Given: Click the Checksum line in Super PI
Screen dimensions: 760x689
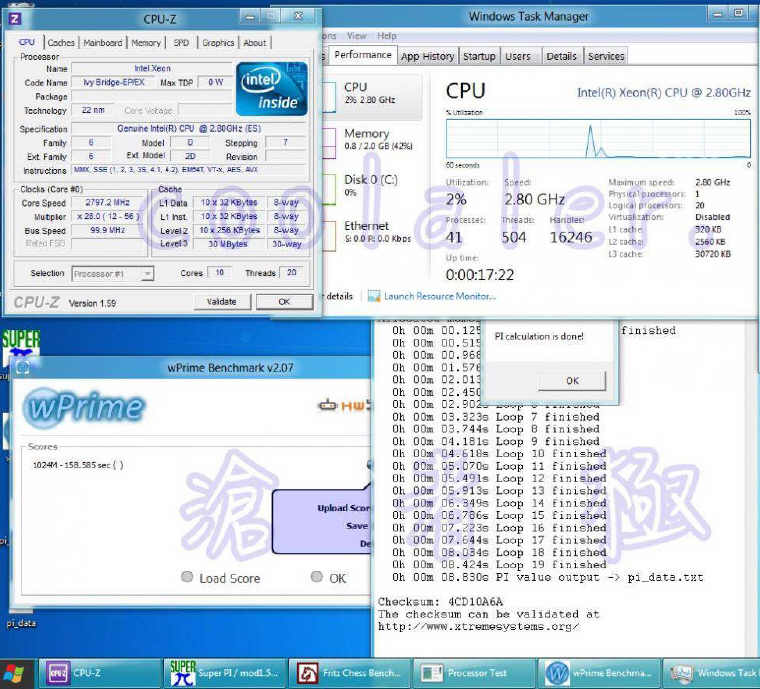Looking at the screenshot, I should click(x=440, y=601).
